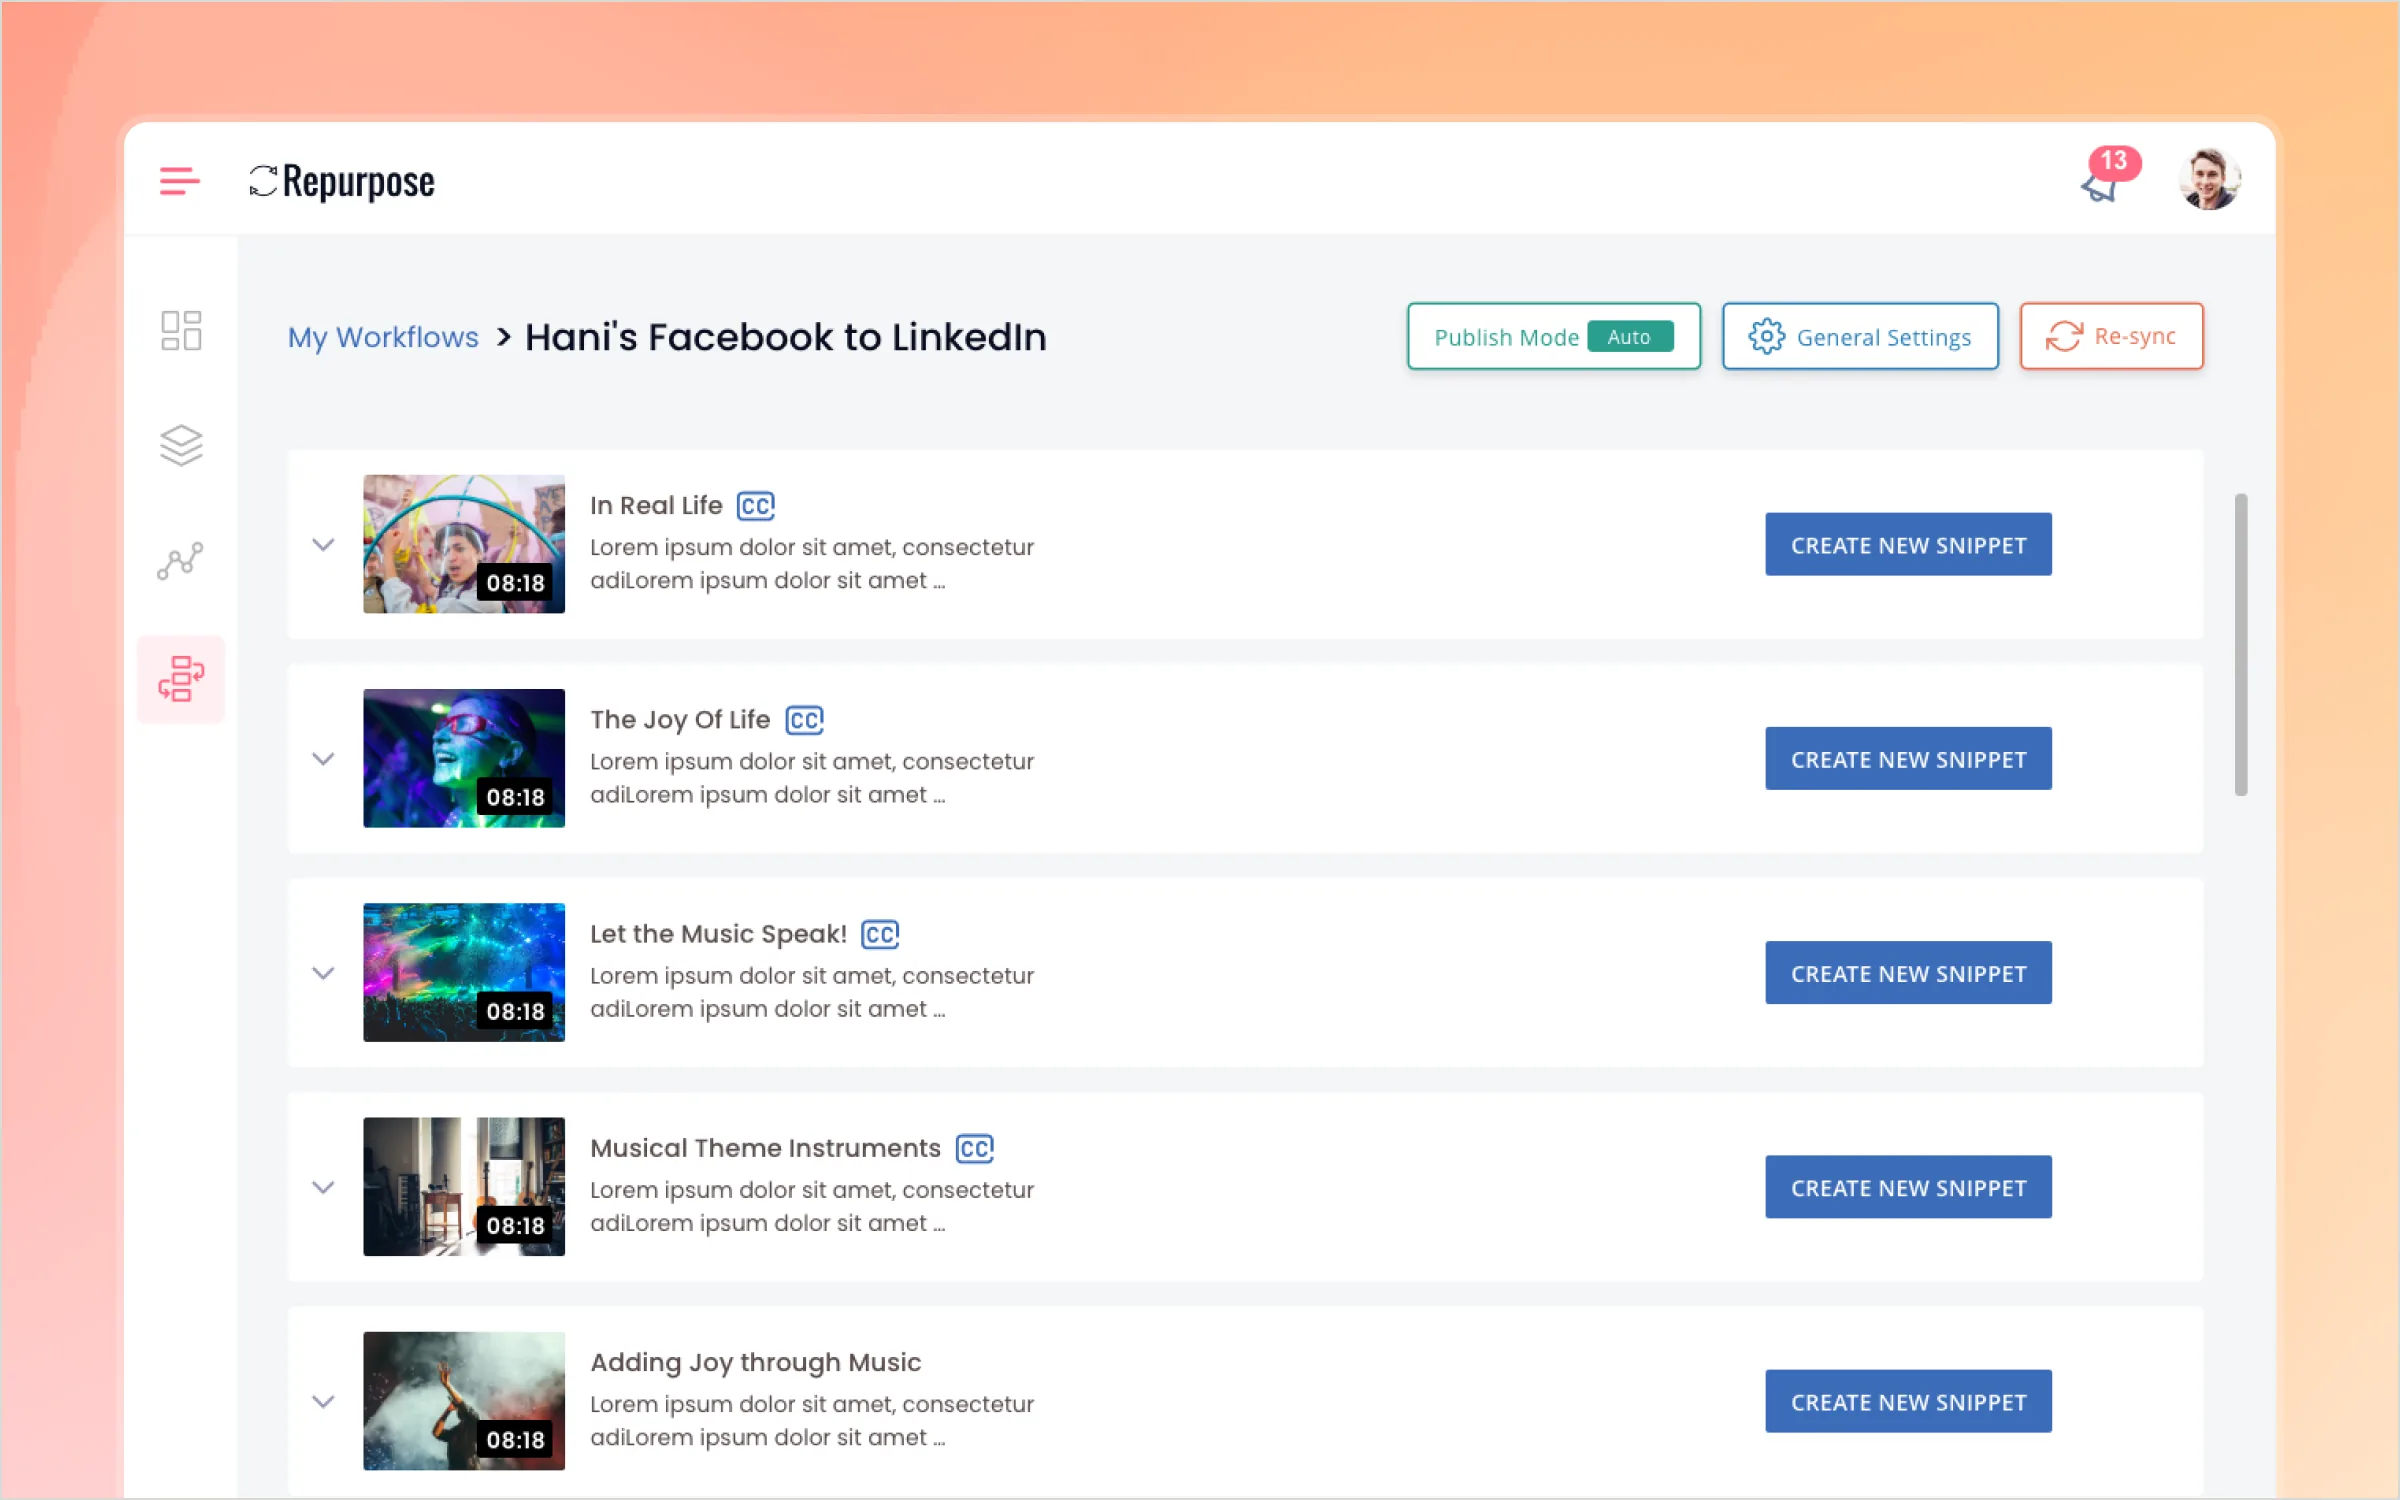Open the analytics graph sidebar icon
The image size is (2400, 1500).
181,561
